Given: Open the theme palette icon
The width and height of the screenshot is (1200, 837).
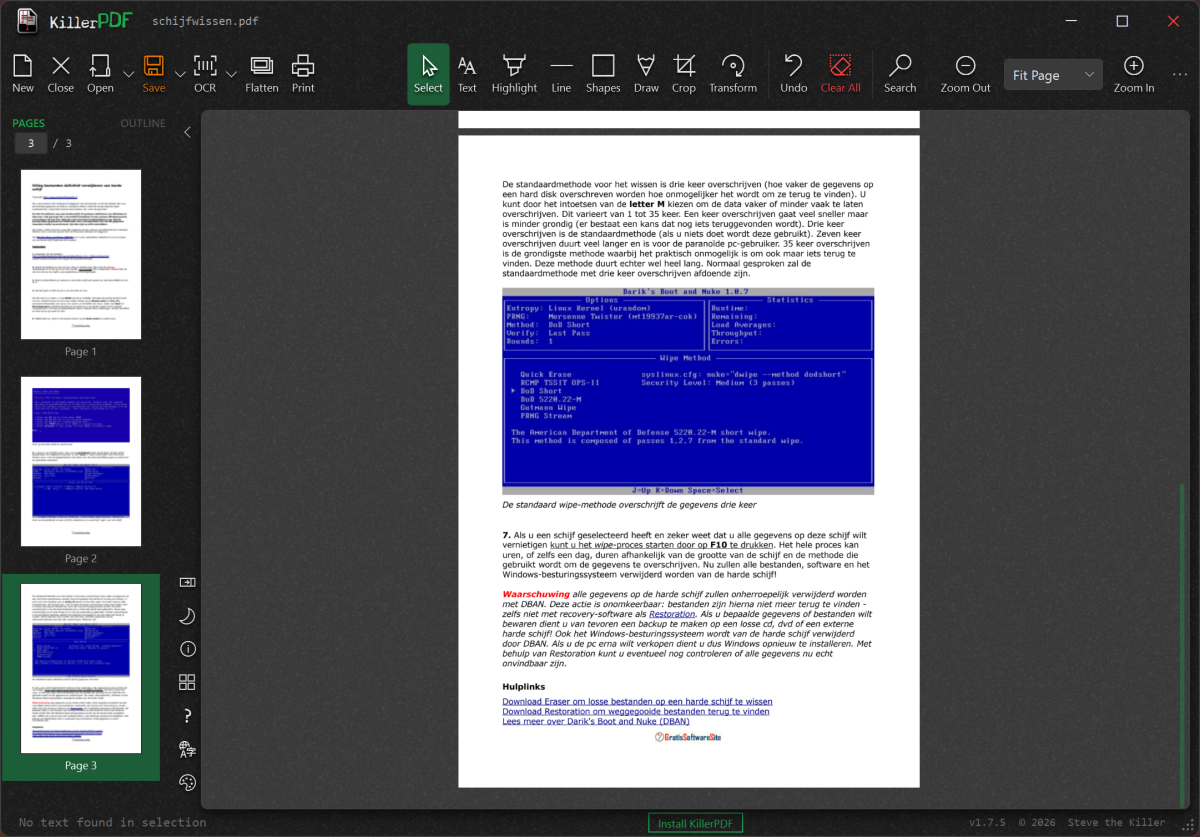Looking at the screenshot, I should [x=187, y=782].
